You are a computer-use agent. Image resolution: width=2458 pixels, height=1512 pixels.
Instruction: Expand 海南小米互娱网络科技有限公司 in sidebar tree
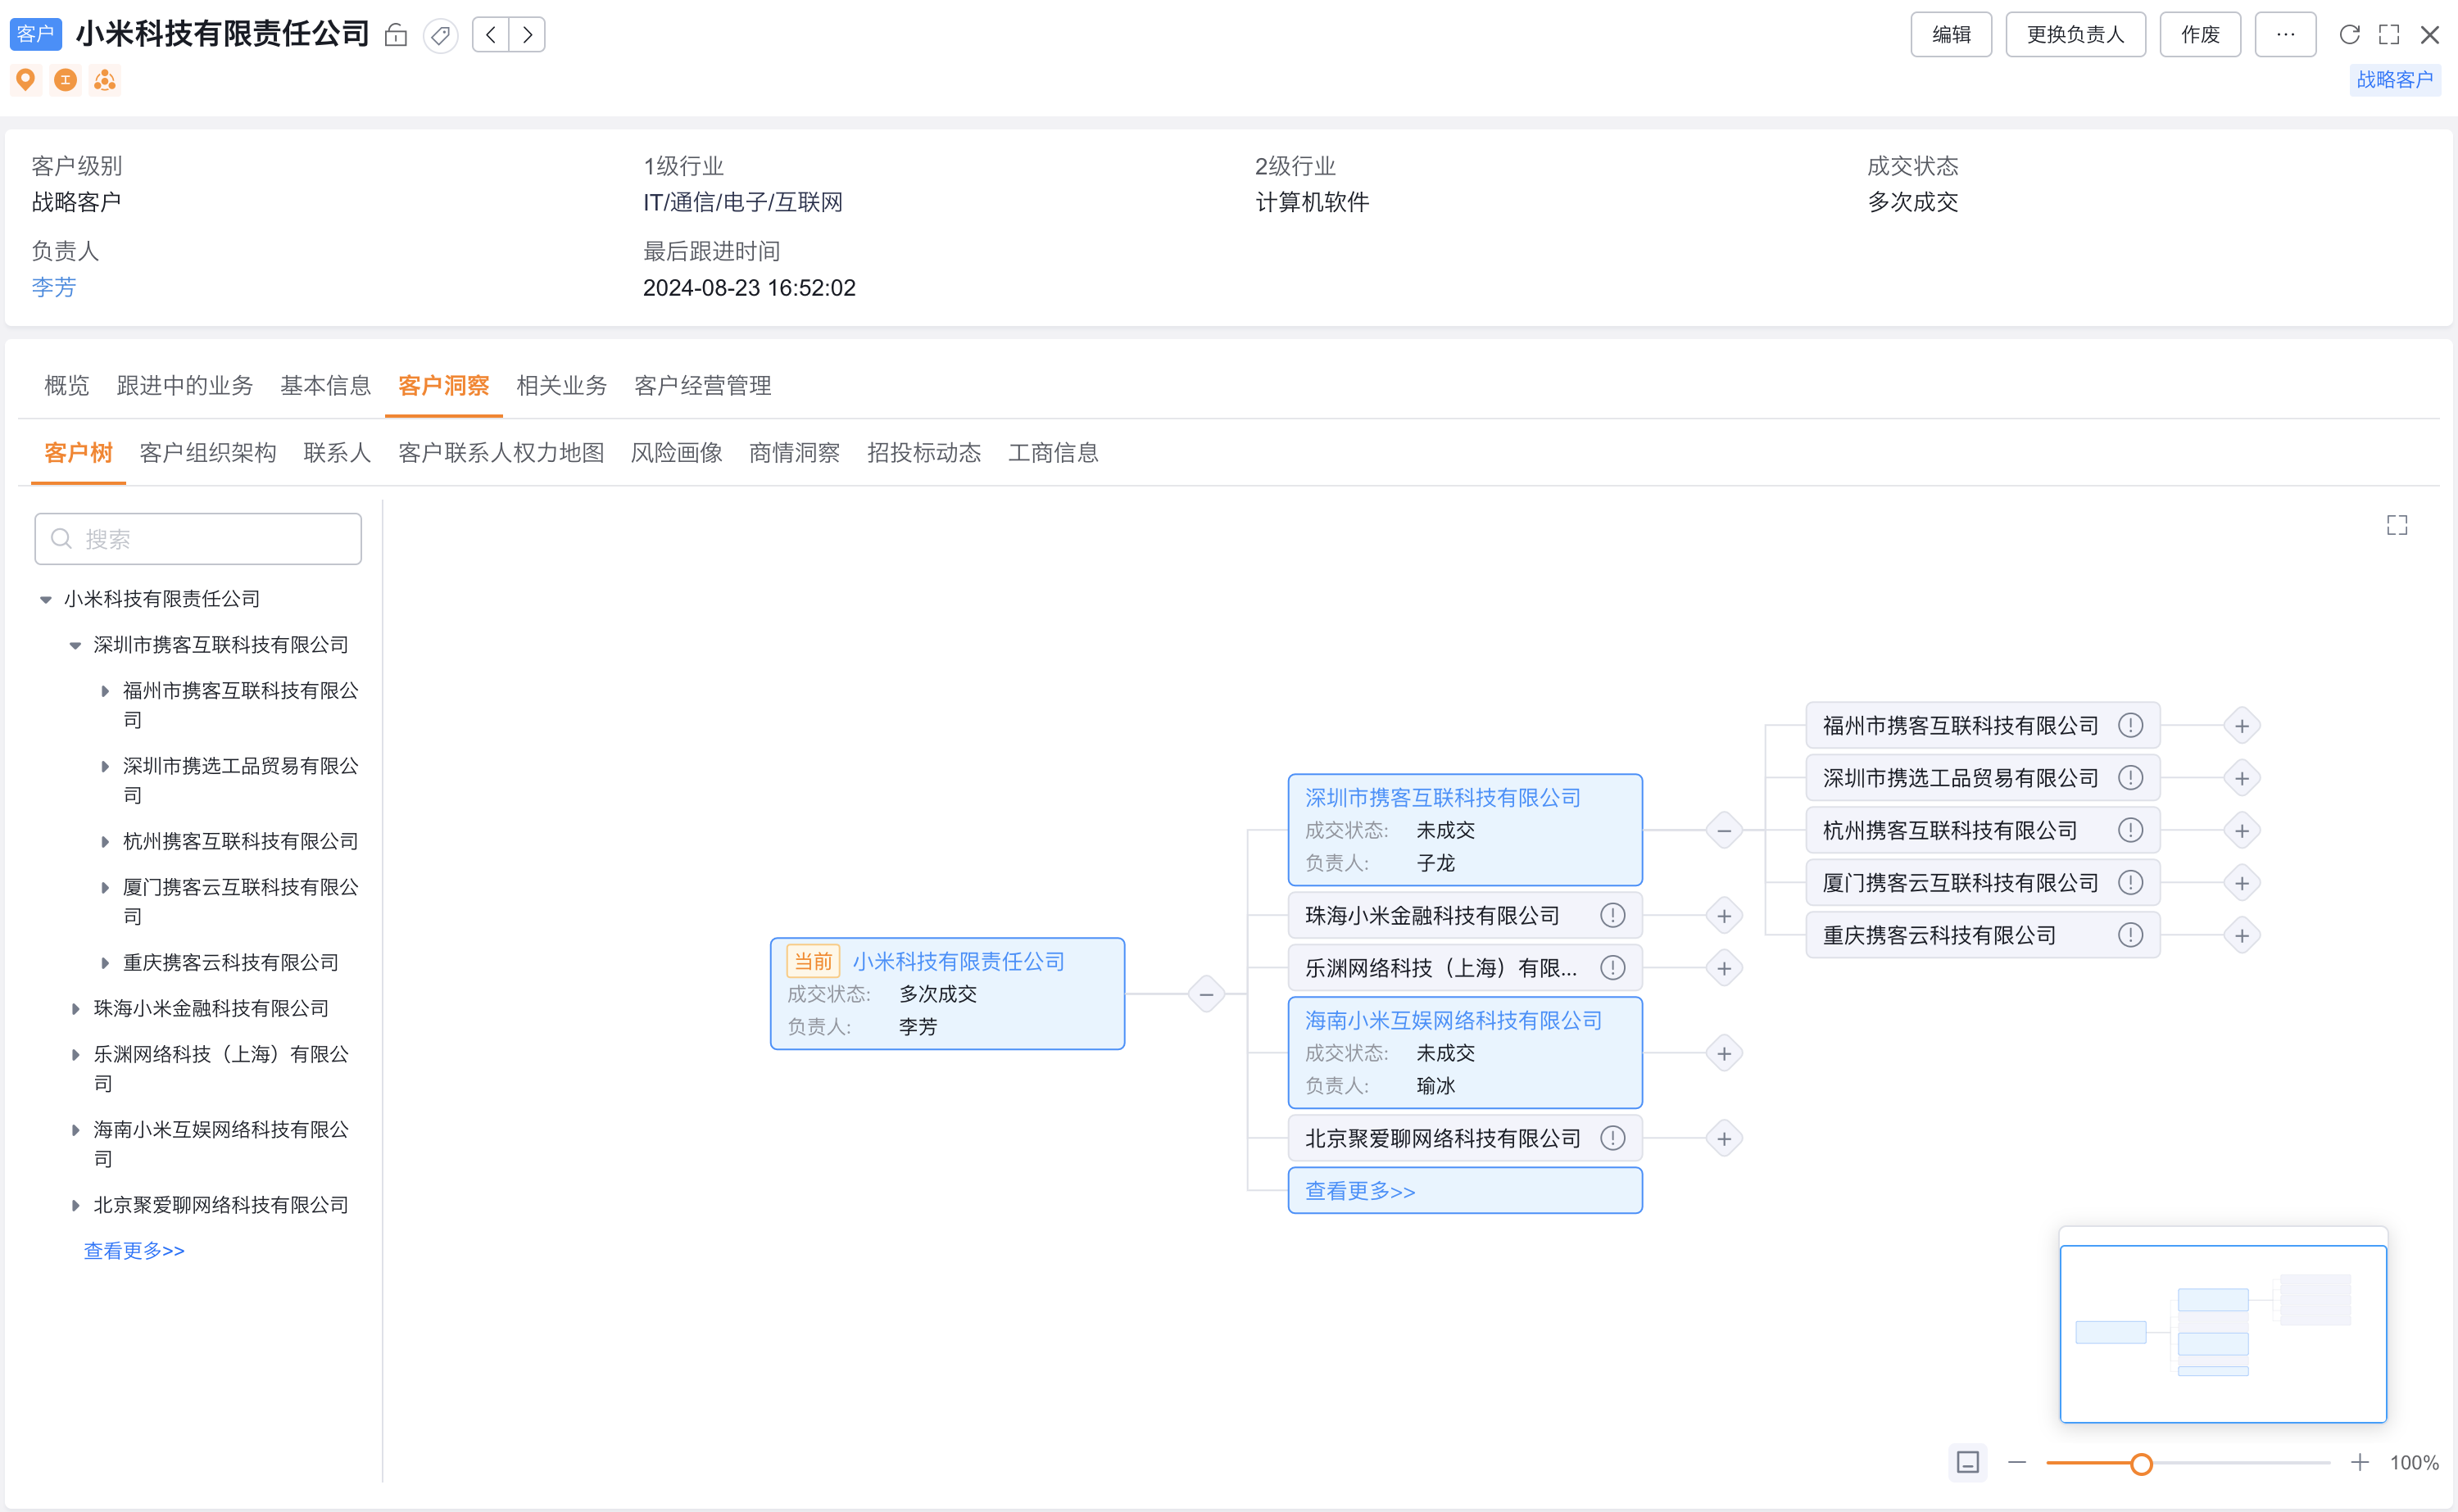coord(75,1130)
